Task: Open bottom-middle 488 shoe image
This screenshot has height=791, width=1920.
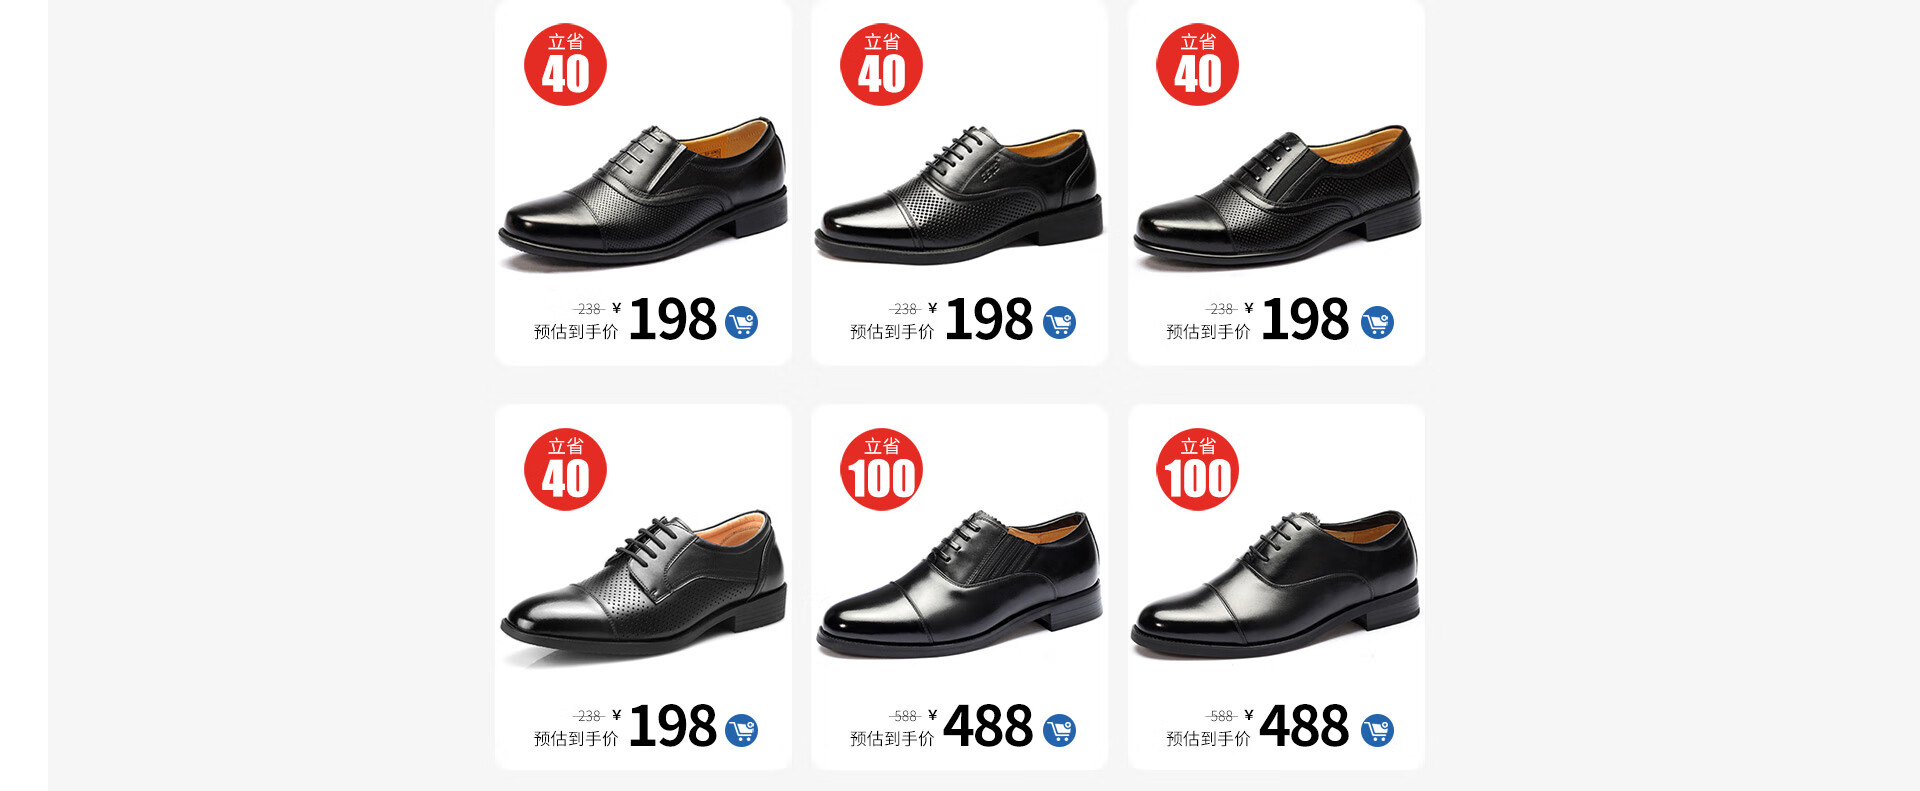Action: pyautogui.click(x=959, y=584)
